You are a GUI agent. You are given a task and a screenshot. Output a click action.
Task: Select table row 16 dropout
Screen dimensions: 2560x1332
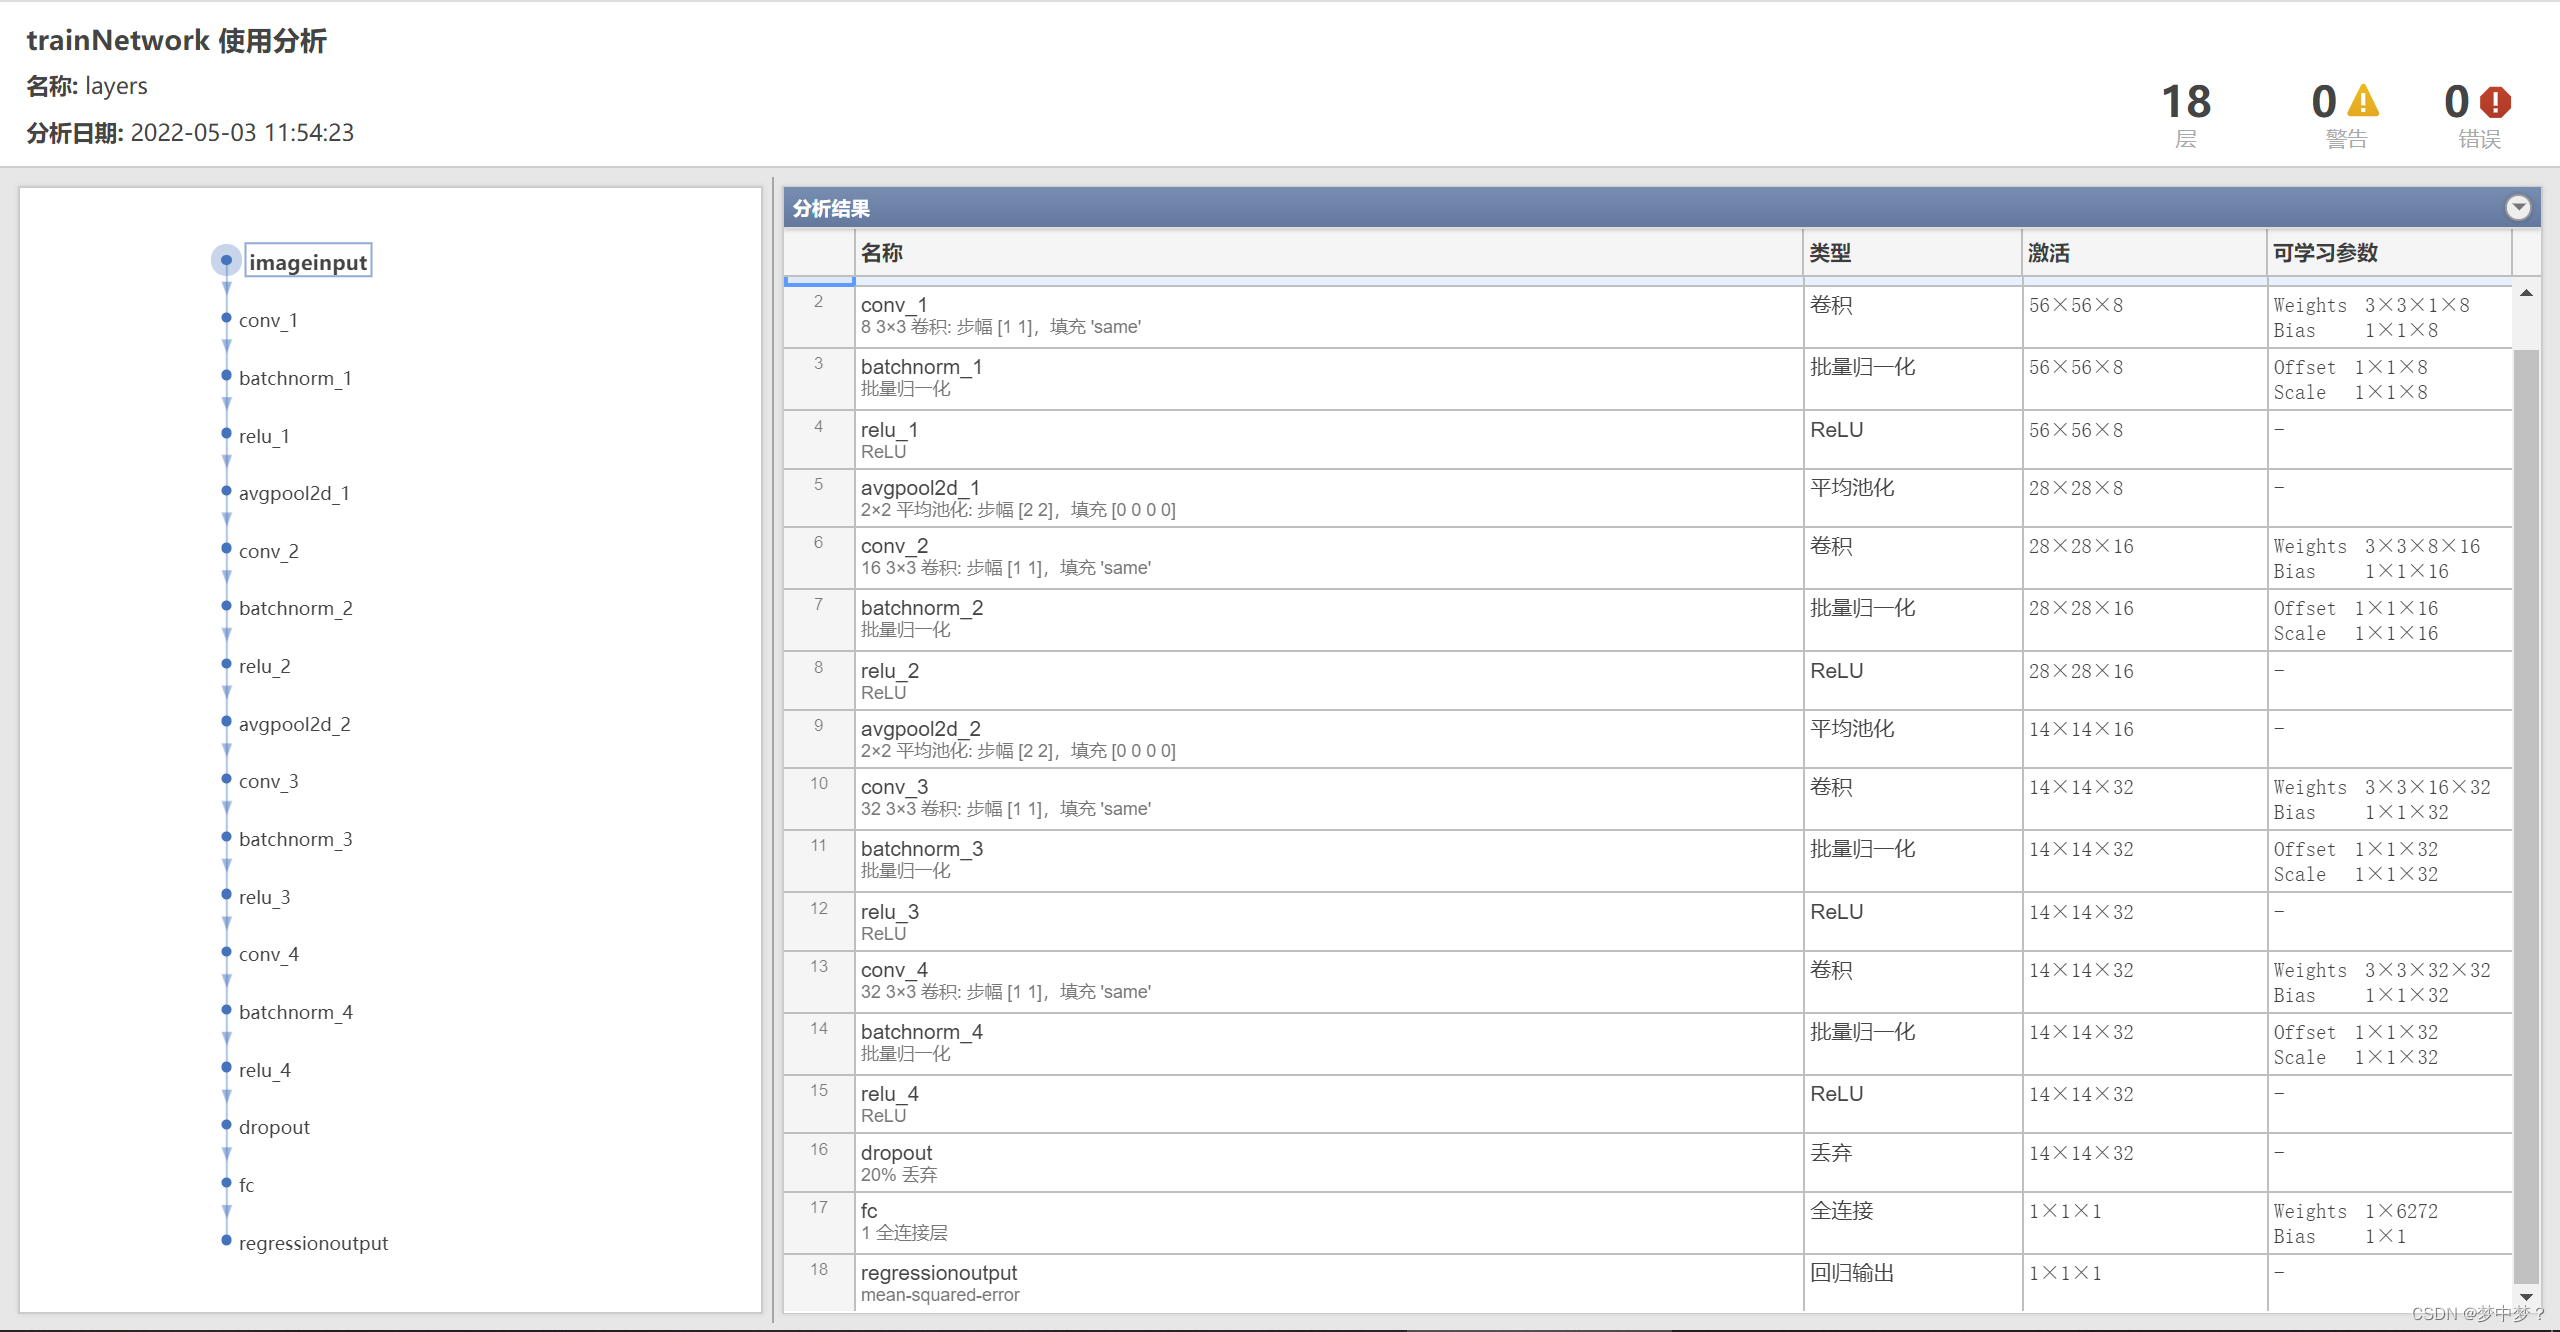(1648, 1163)
